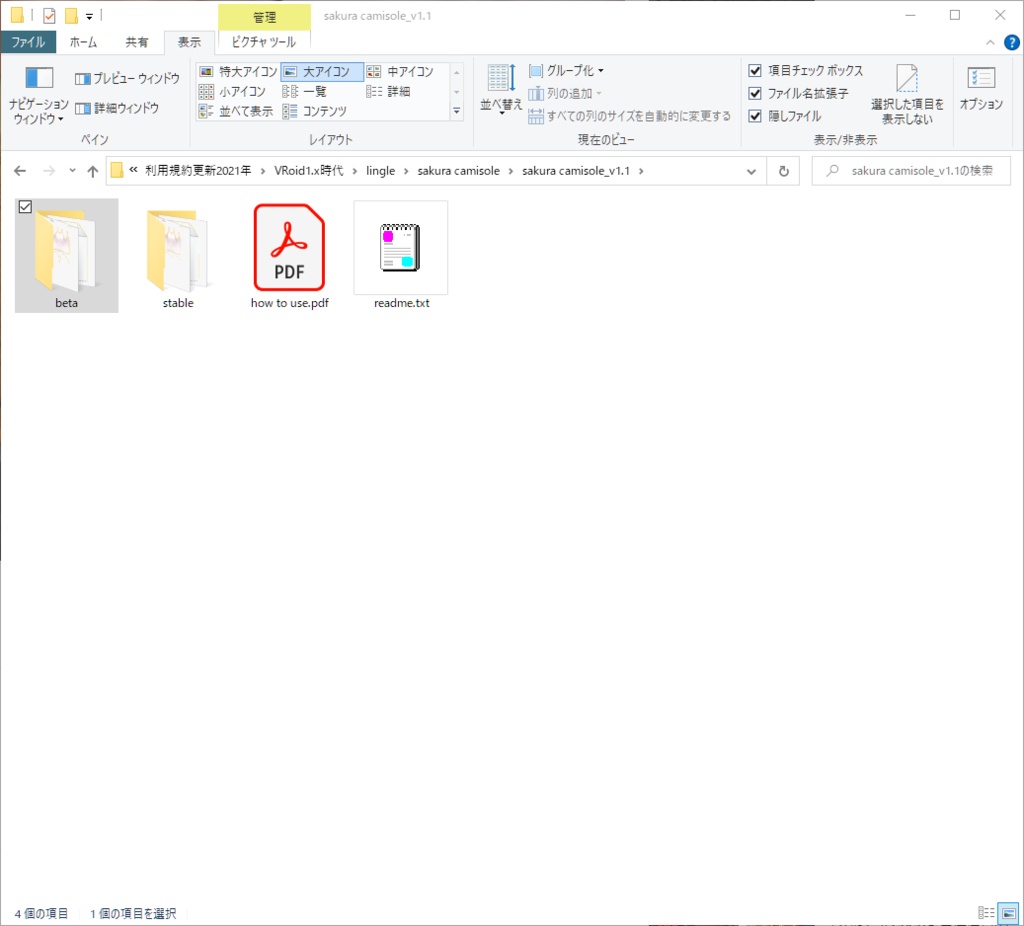Click Add columns (列の追加)
Image resolution: width=1024 pixels, height=926 pixels.
(565, 93)
